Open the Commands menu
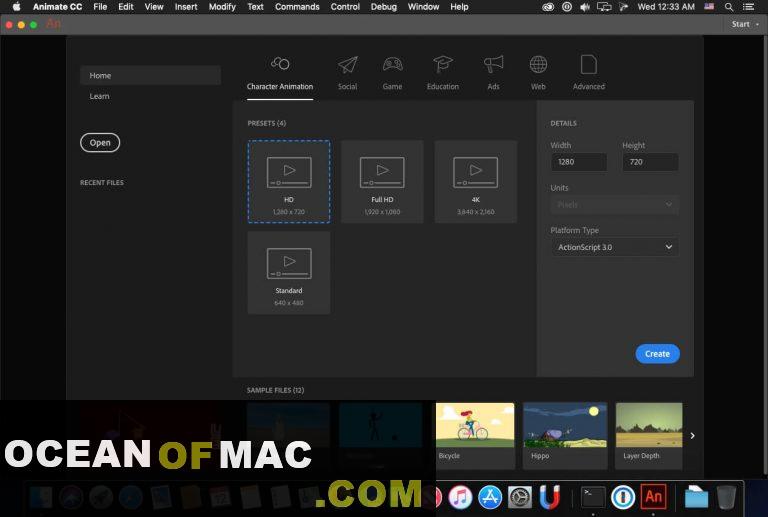The height and width of the screenshot is (517, 768). click(297, 7)
